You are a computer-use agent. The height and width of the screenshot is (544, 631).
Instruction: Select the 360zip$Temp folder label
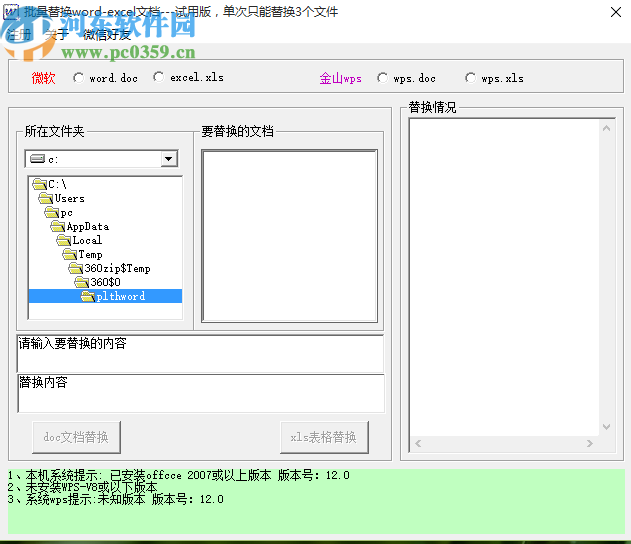(117, 268)
